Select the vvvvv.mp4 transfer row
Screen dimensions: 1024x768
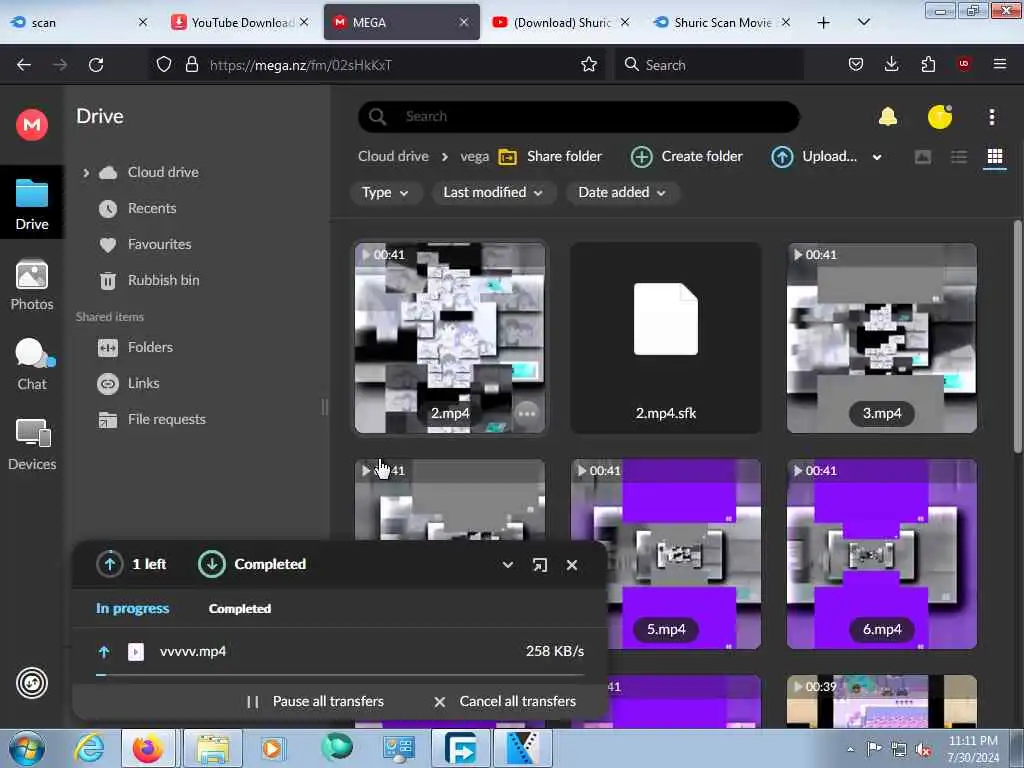click(340, 652)
